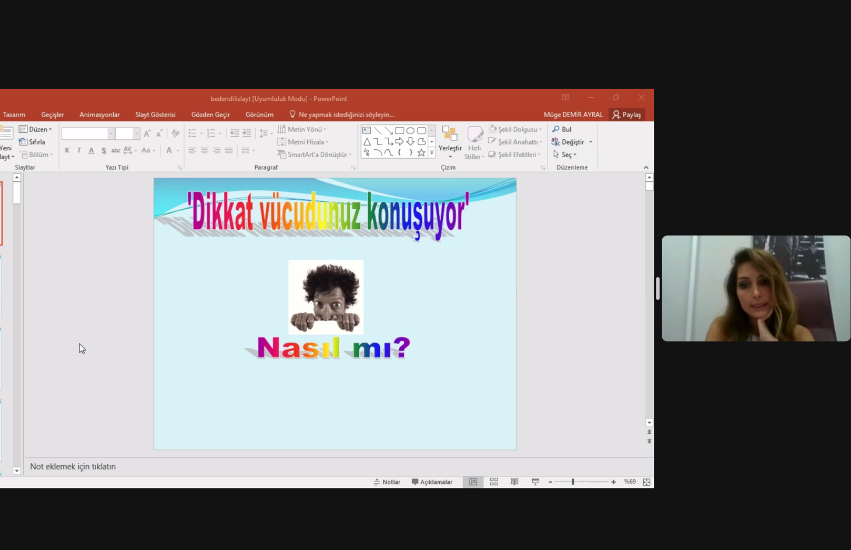
Task: Toggle bold (K) formatting
Action: pyautogui.click(x=67, y=150)
